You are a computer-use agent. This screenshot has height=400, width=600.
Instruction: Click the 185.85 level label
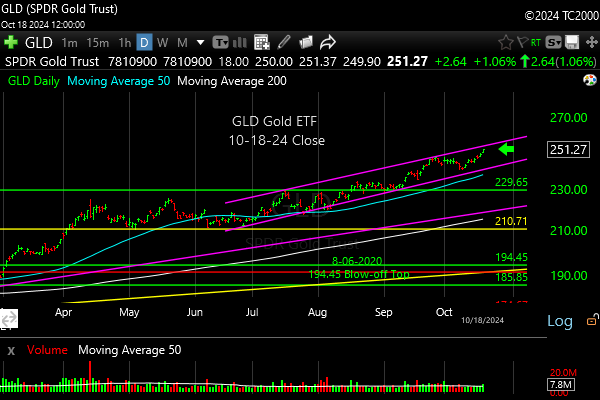[511, 277]
